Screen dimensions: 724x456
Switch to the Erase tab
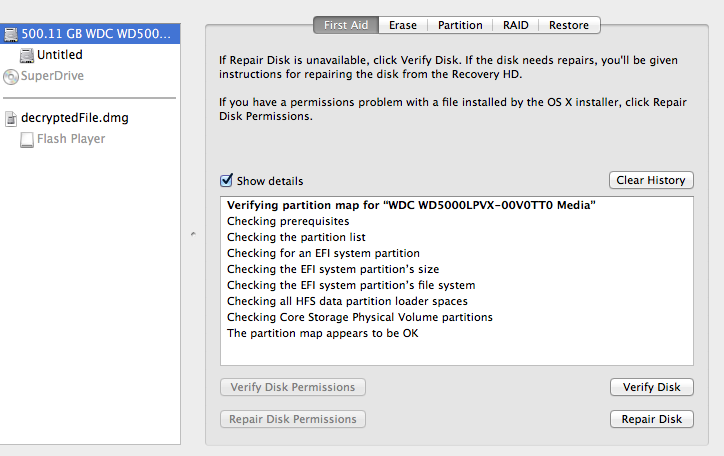point(403,25)
